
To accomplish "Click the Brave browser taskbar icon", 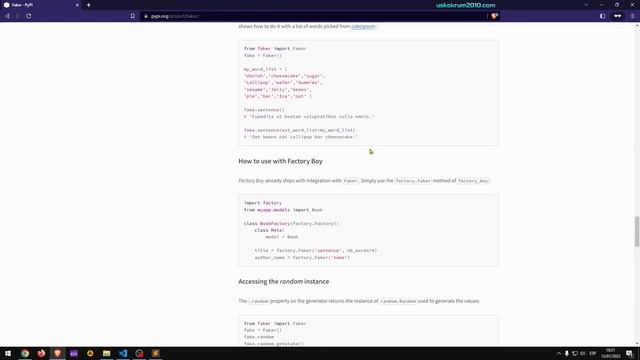I will 58,353.
